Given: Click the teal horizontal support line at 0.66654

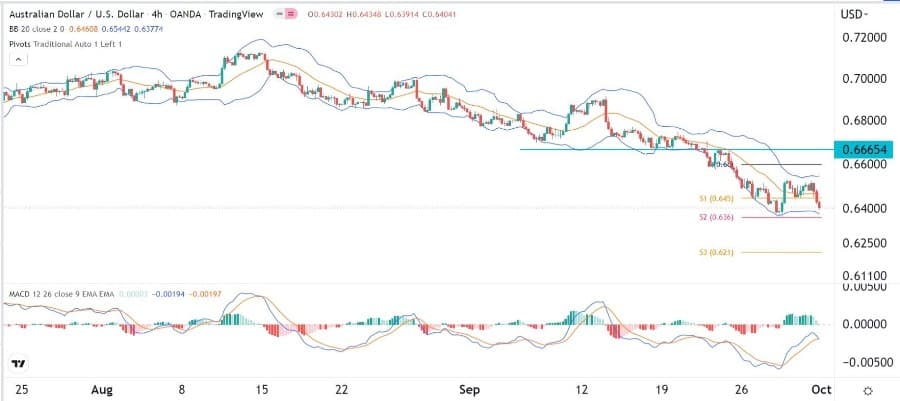Looking at the screenshot, I should click(676, 150).
